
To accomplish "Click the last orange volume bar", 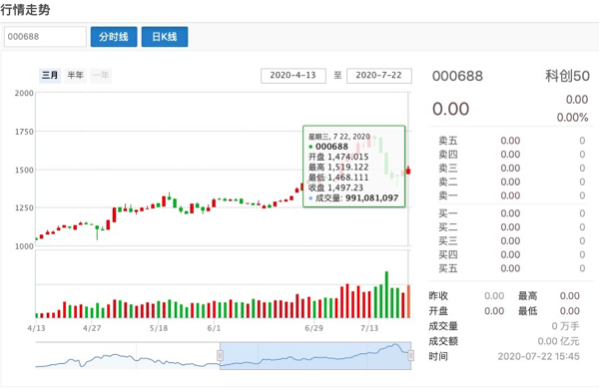I will (408, 302).
